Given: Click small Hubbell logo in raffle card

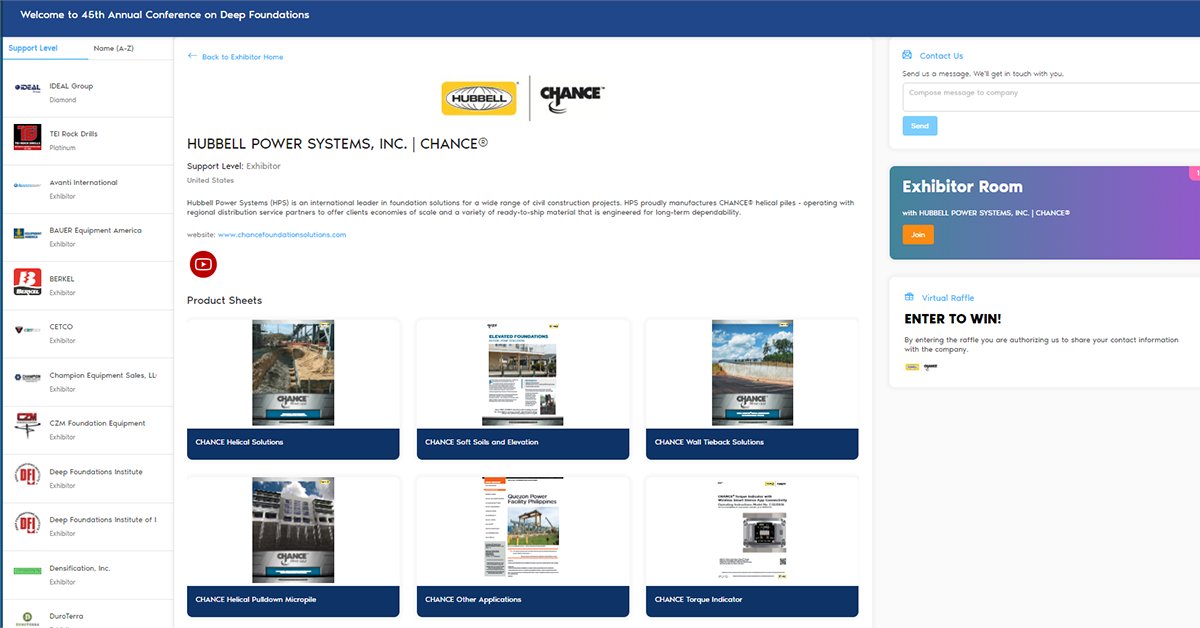Looking at the screenshot, I should click(x=912, y=367).
